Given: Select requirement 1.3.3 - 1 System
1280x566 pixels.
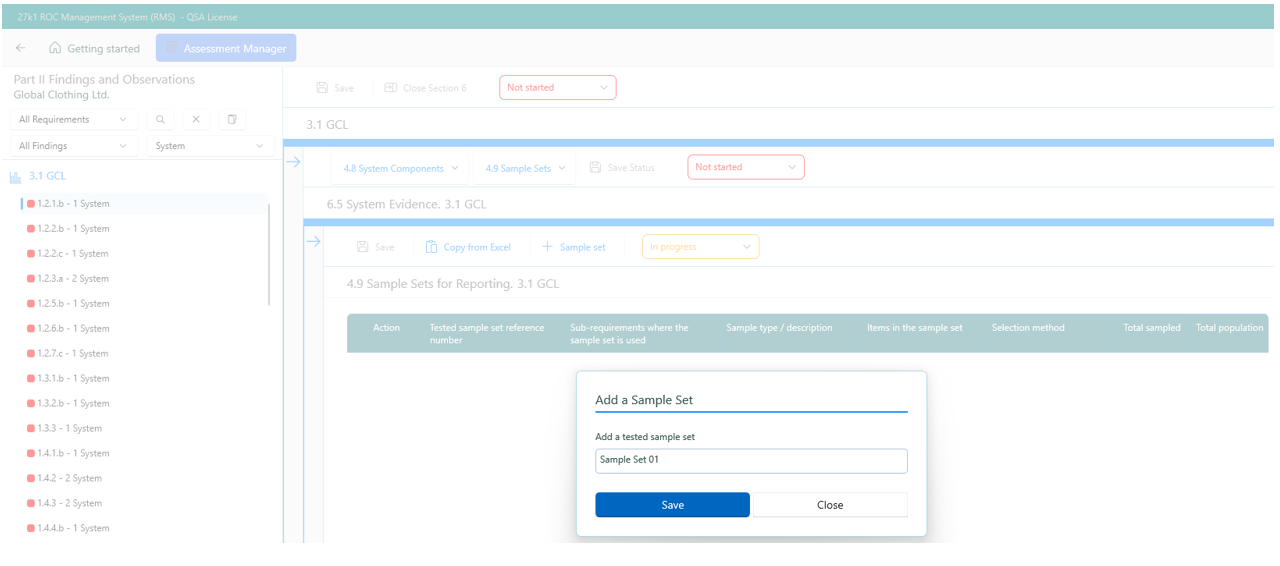Looking at the screenshot, I should (66, 428).
